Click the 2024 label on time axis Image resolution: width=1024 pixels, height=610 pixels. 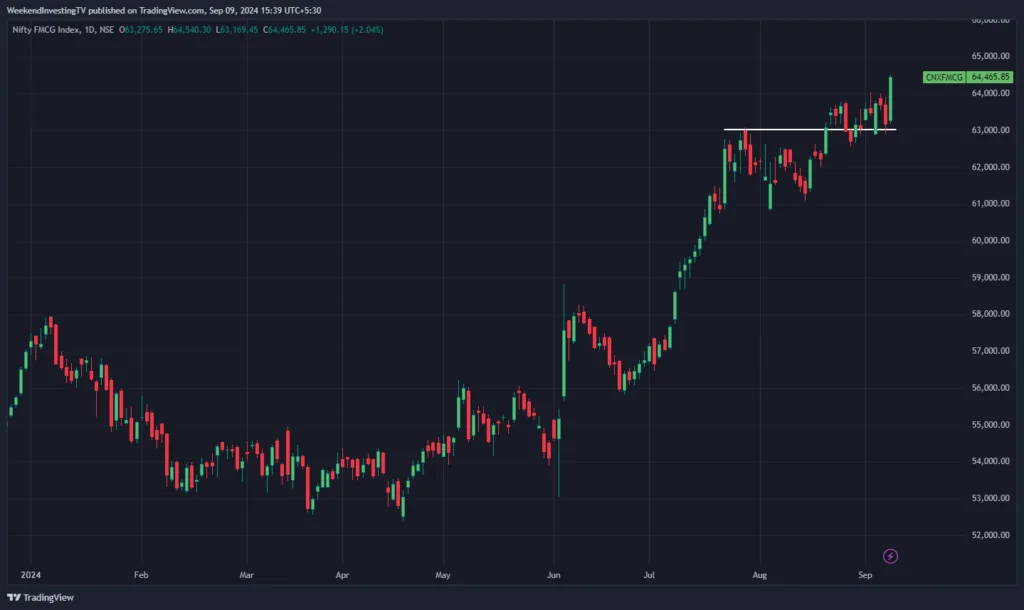[30, 576]
